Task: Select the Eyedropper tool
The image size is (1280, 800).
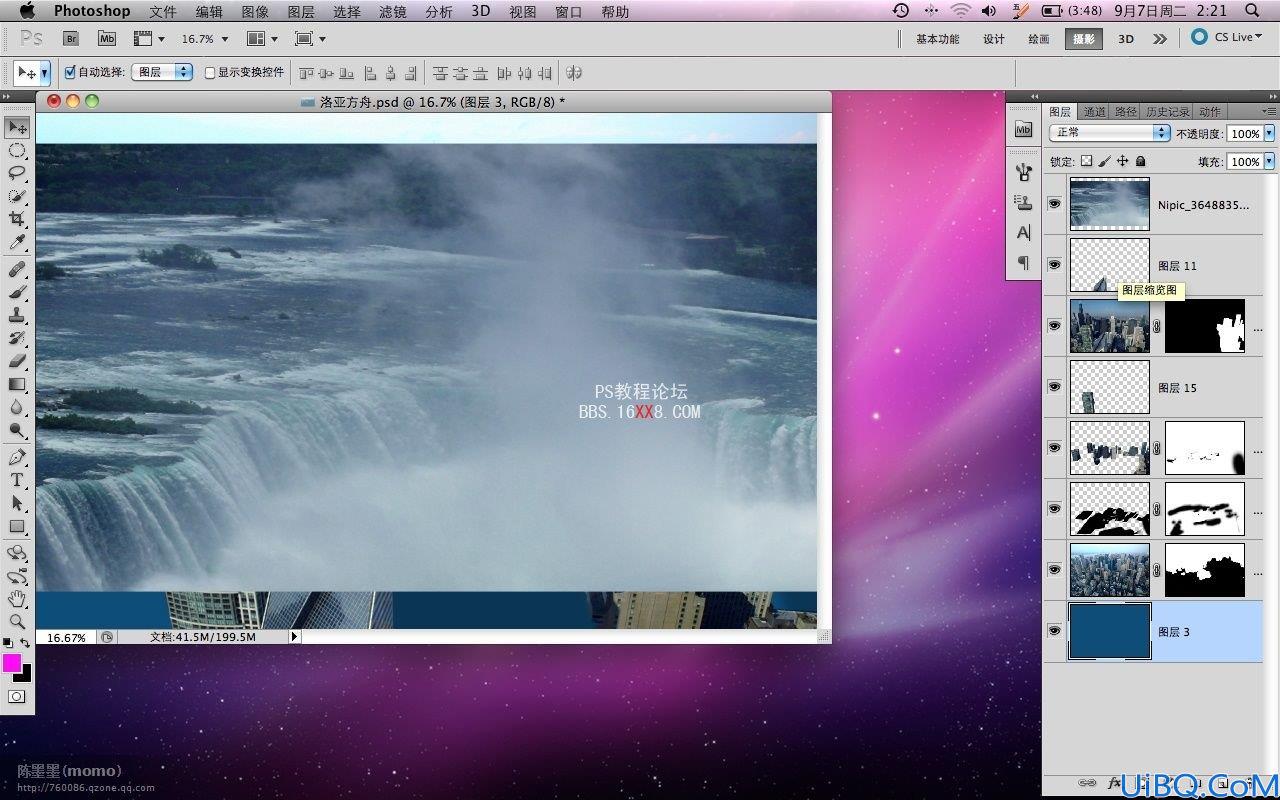Action: 17,242
